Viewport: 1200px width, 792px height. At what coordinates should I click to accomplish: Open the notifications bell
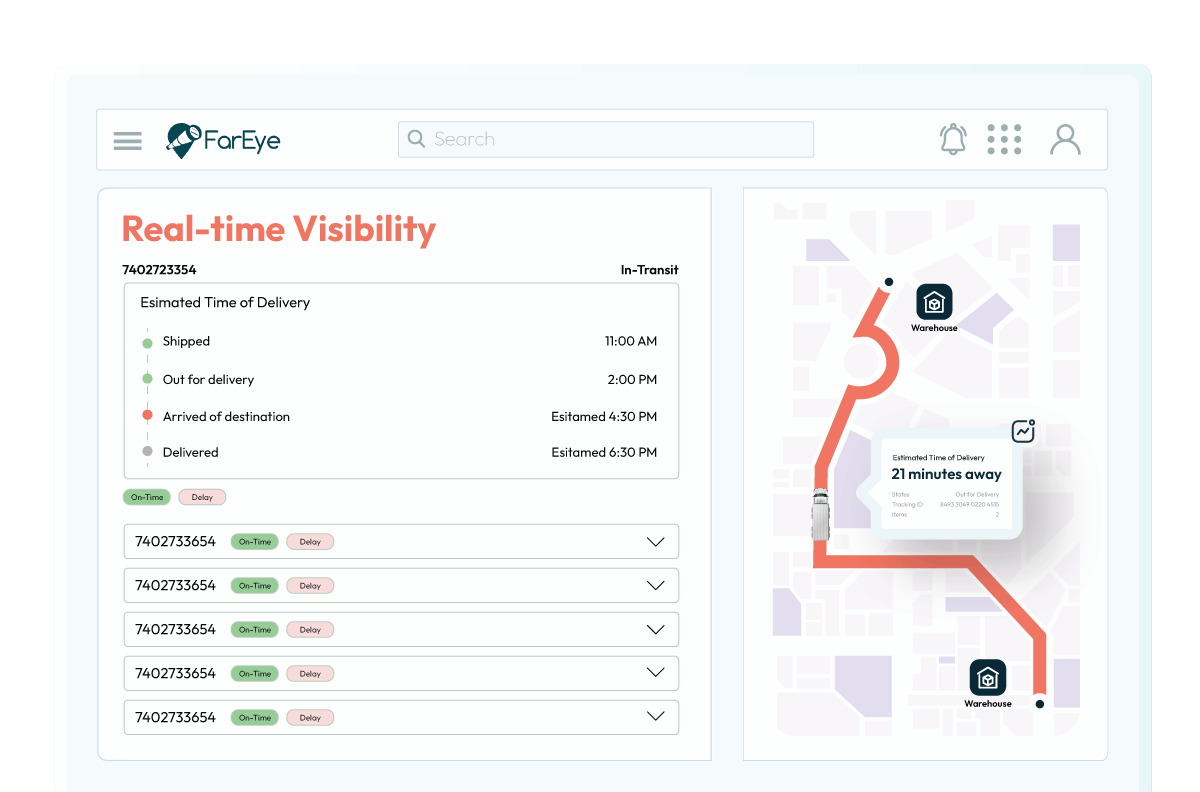(x=953, y=139)
